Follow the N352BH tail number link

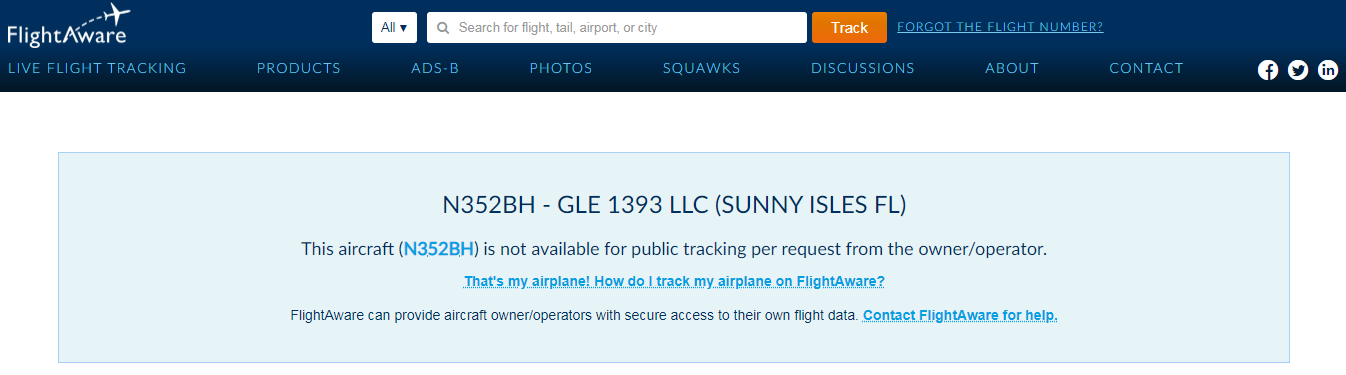point(439,249)
